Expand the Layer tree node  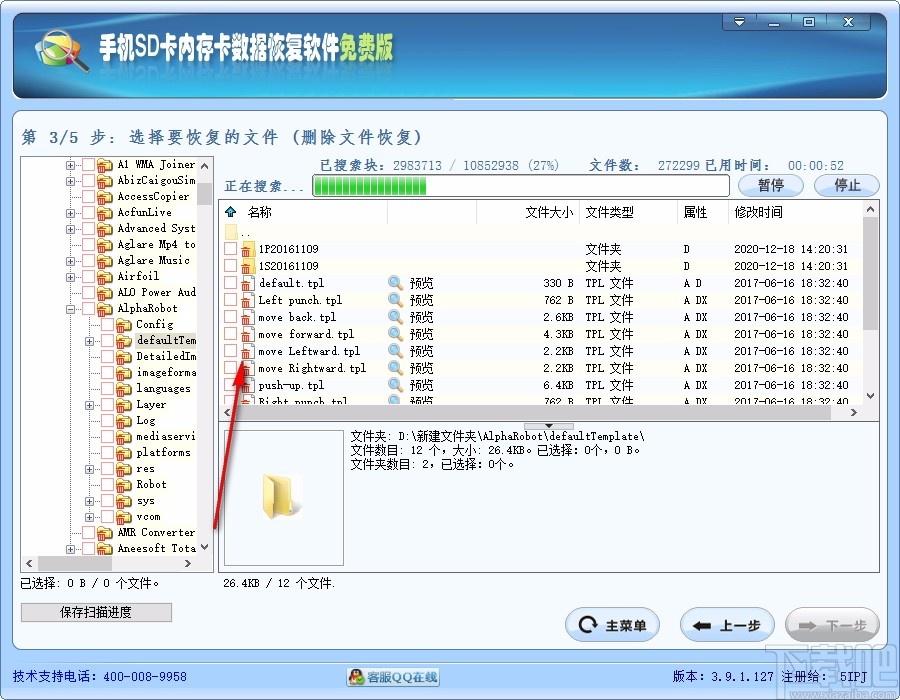[90, 405]
